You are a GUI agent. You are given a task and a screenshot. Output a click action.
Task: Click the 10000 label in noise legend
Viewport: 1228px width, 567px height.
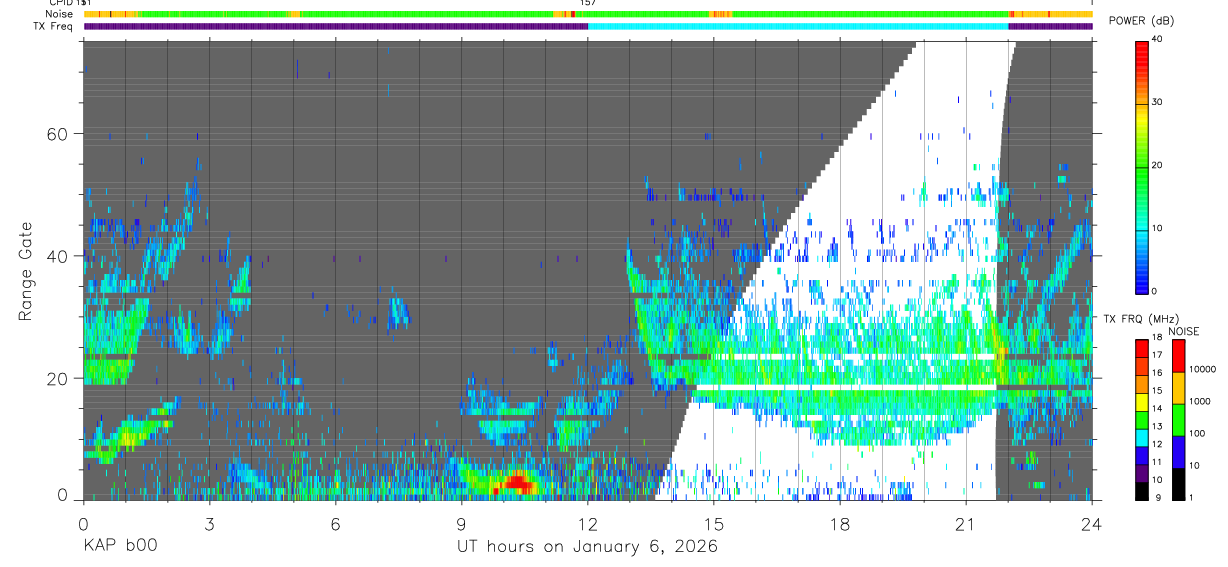tap(1203, 369)
